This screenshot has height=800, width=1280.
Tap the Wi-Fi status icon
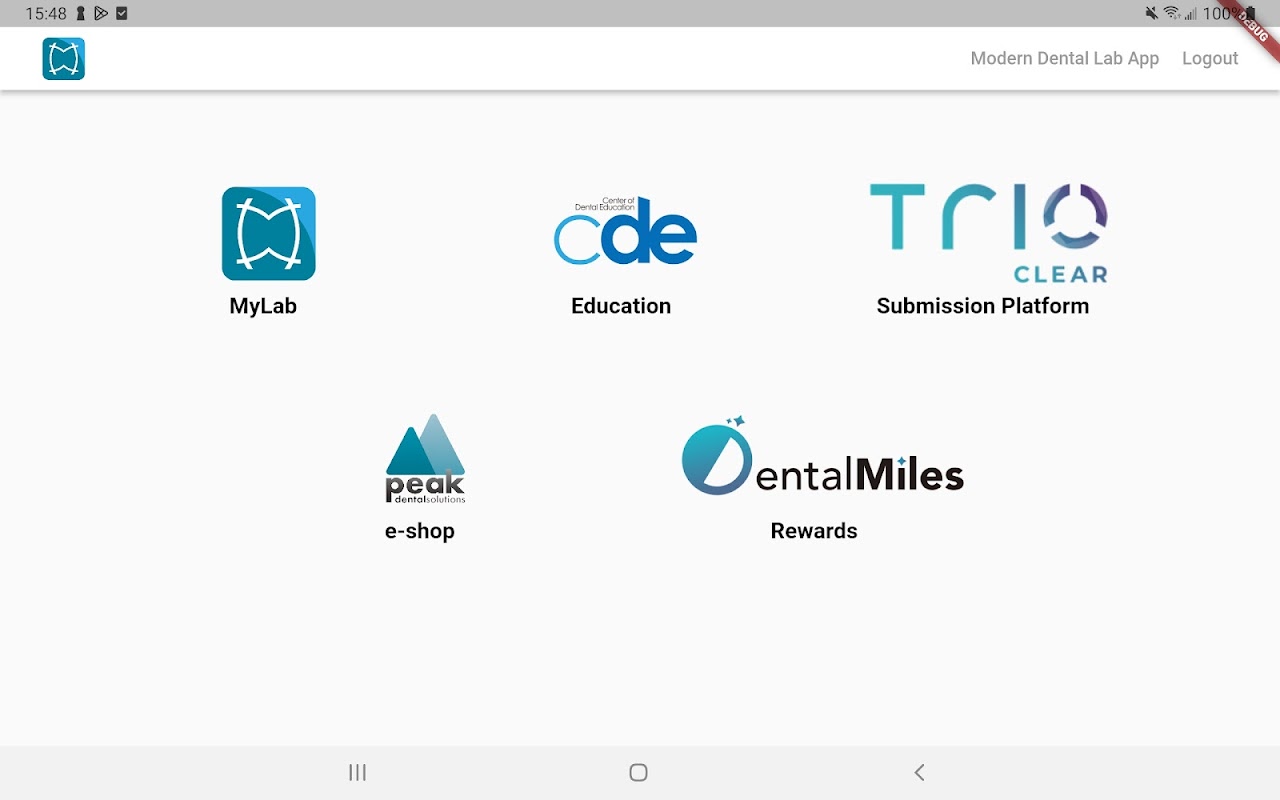coord(1171,13)
